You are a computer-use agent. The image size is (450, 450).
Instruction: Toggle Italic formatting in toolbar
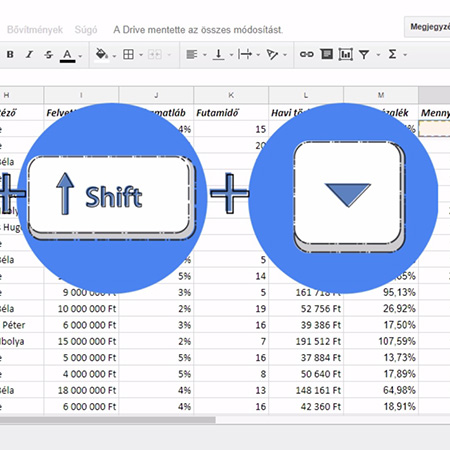pos(30,54)
